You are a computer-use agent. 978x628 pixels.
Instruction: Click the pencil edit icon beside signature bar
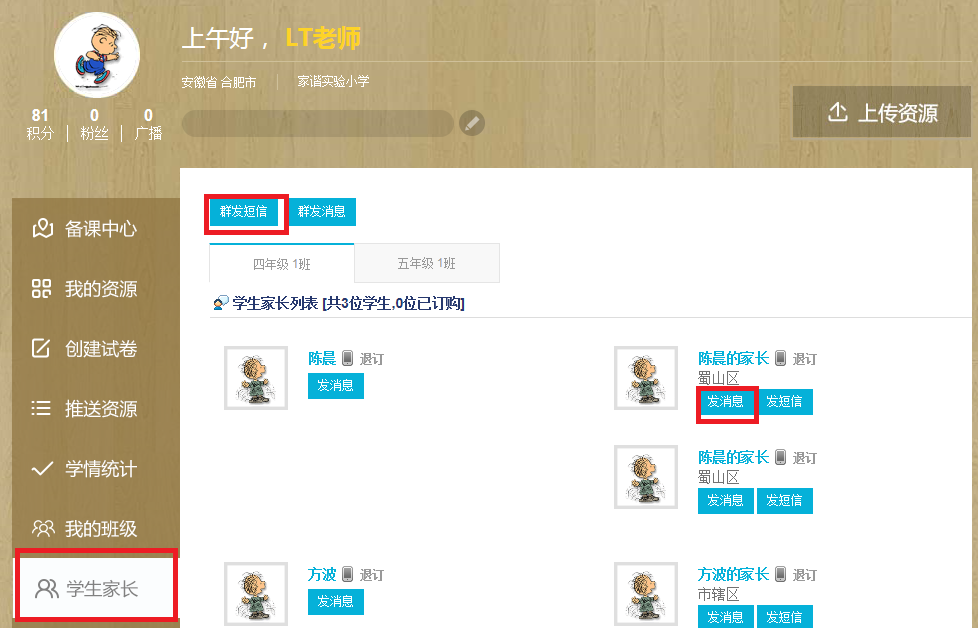[472, 123]
